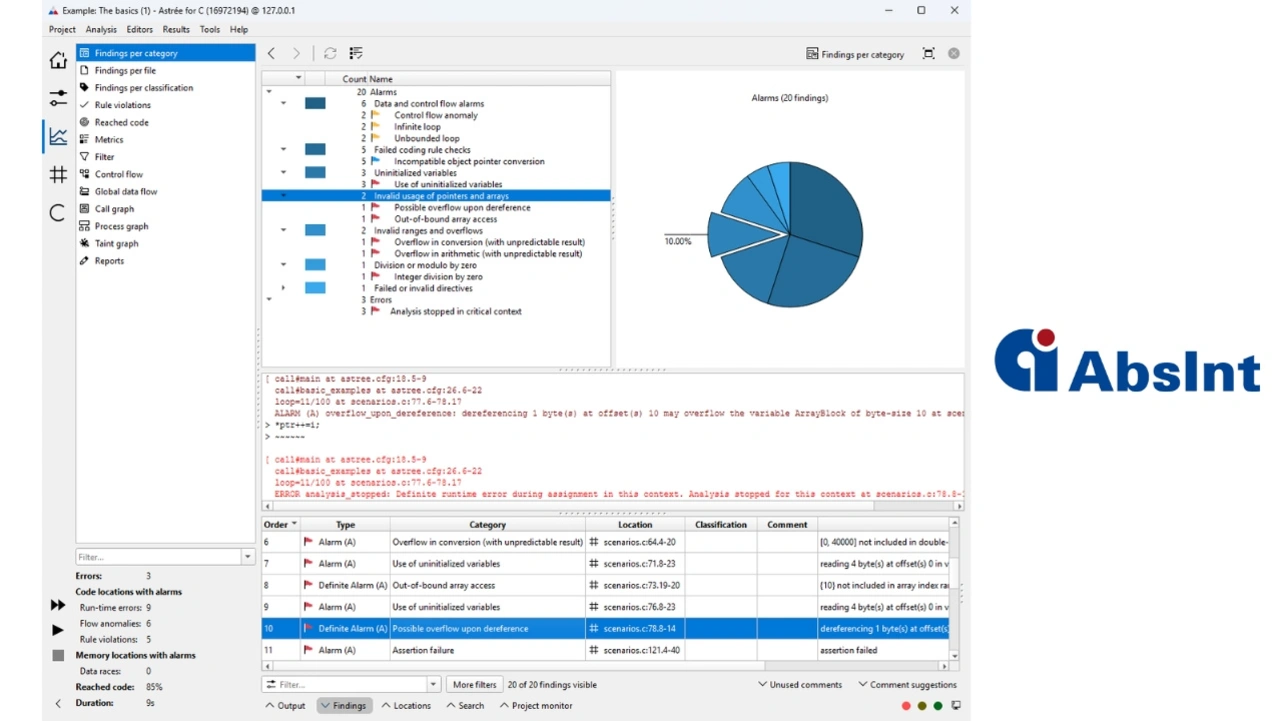Open the Results menu
The height and width of the screenshot is (721, 1280).
click(x=176, y=30)
